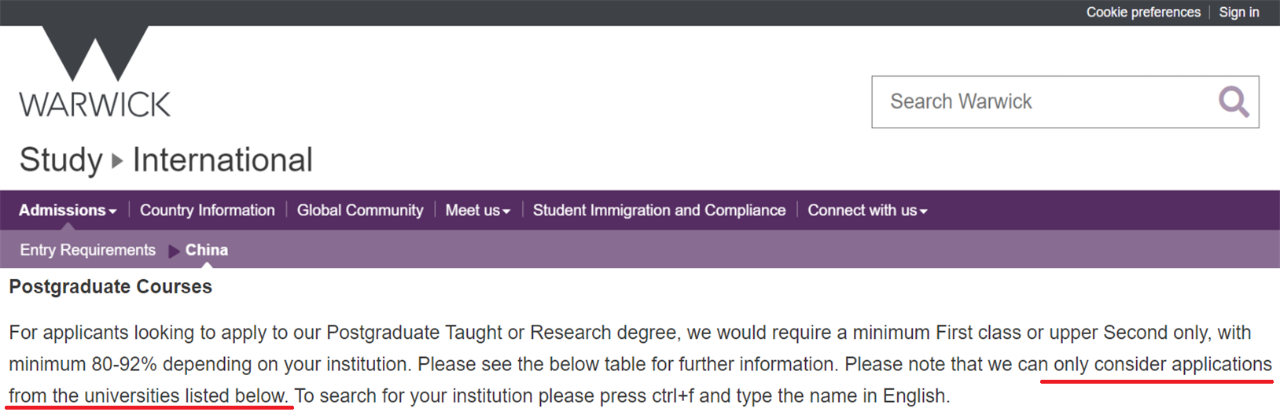Open Country Information menu item
1280x419 pixels.
(207, 210)
